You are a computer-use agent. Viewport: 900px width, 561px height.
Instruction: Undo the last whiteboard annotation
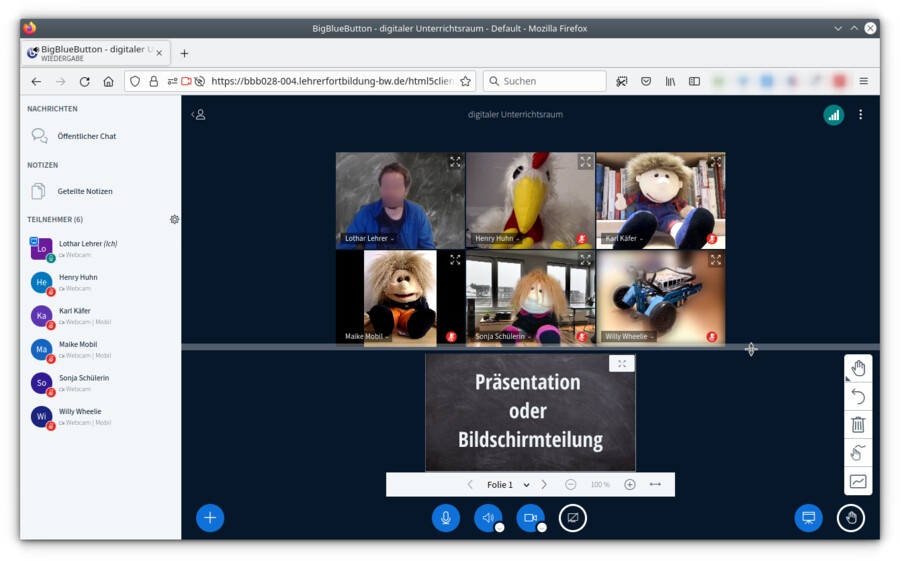point(858,397)
